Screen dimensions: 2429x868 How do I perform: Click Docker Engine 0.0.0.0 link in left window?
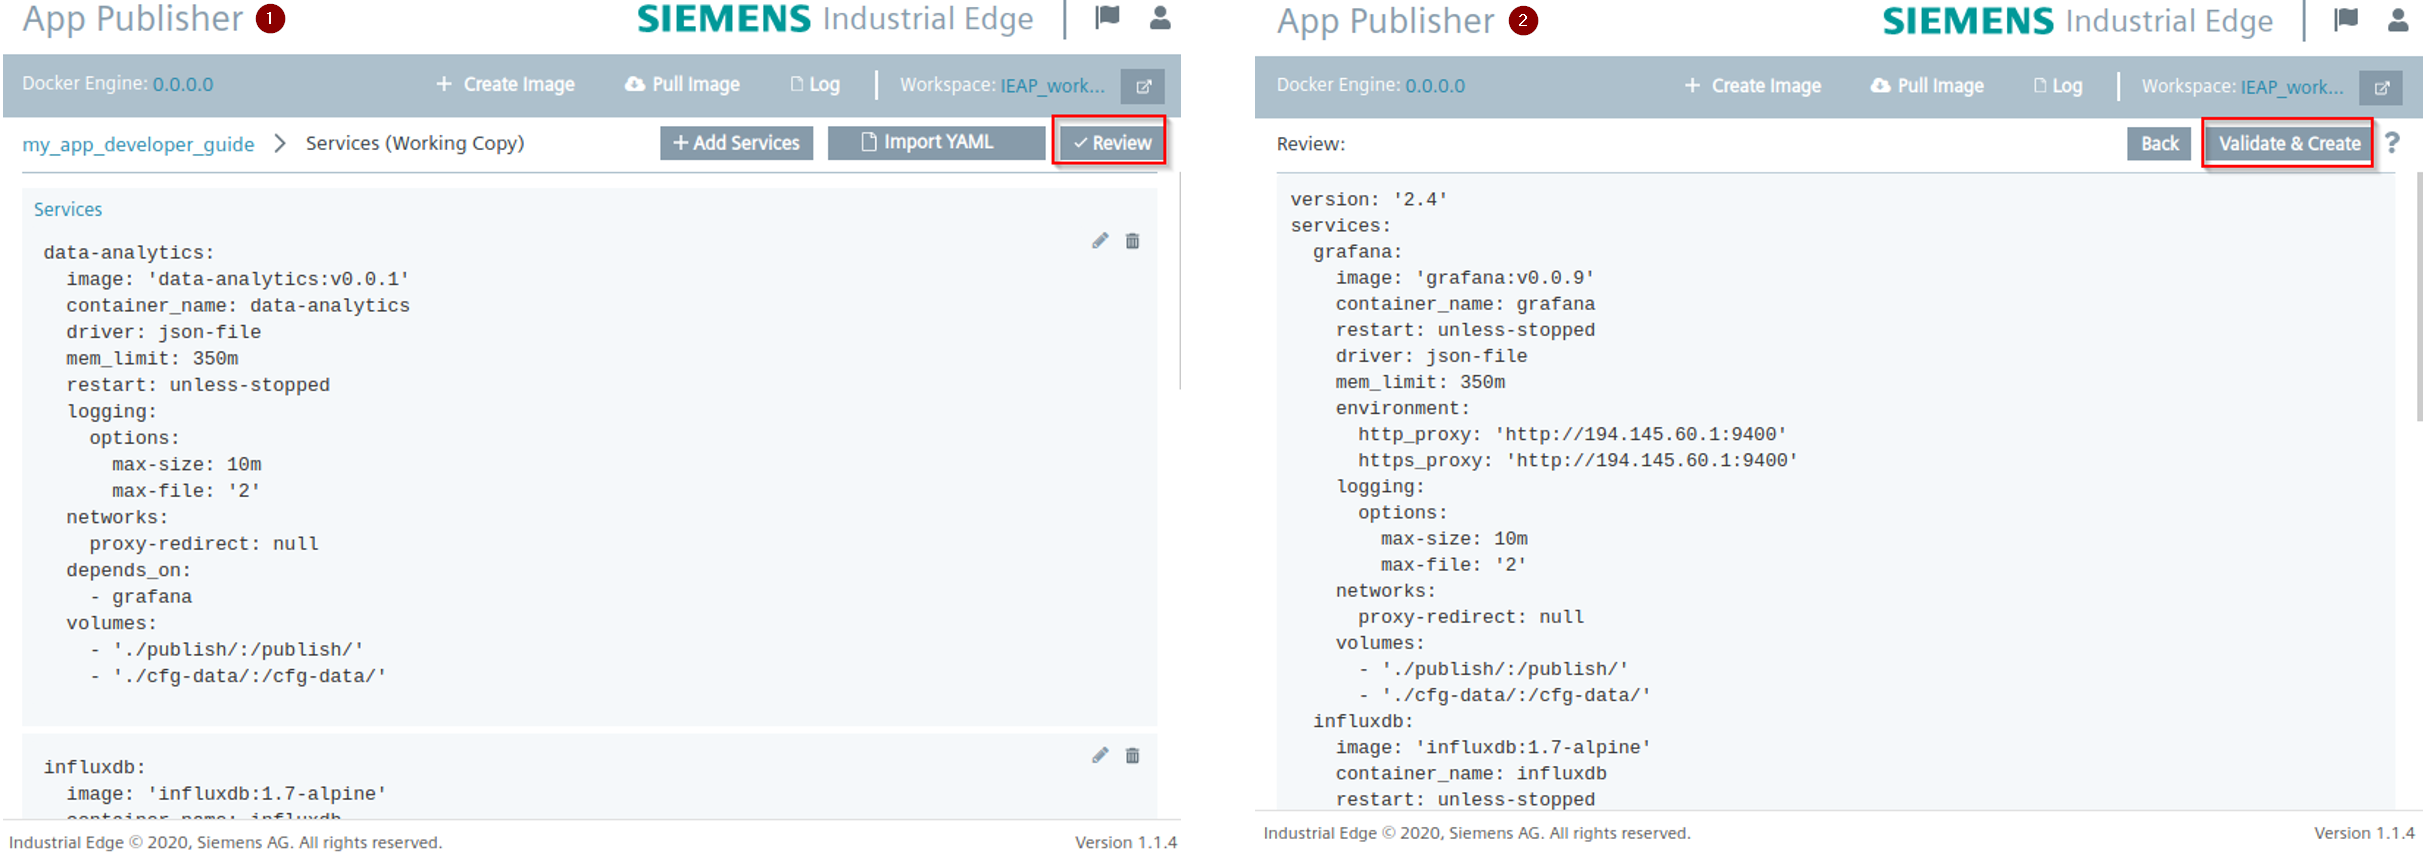(x=182, y=84)
